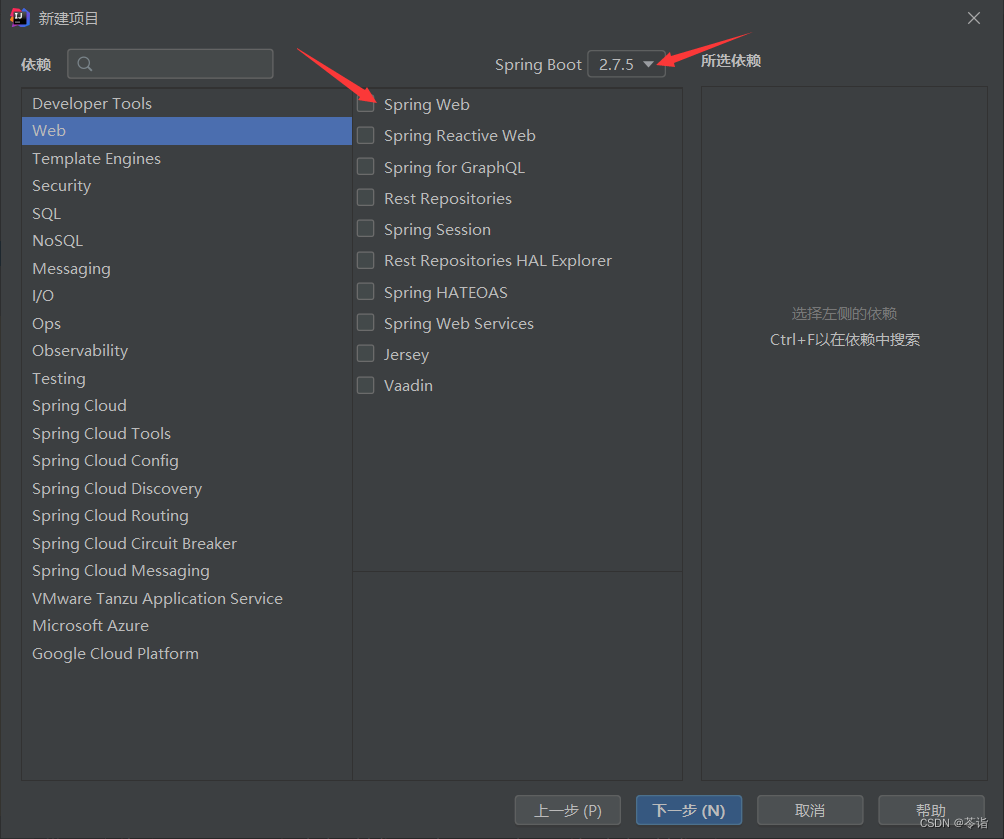Image resolution: width=1004 pixels, height=839 pixels.
Task: Click the Spring Reactive Web label
Action: (460, 136)
